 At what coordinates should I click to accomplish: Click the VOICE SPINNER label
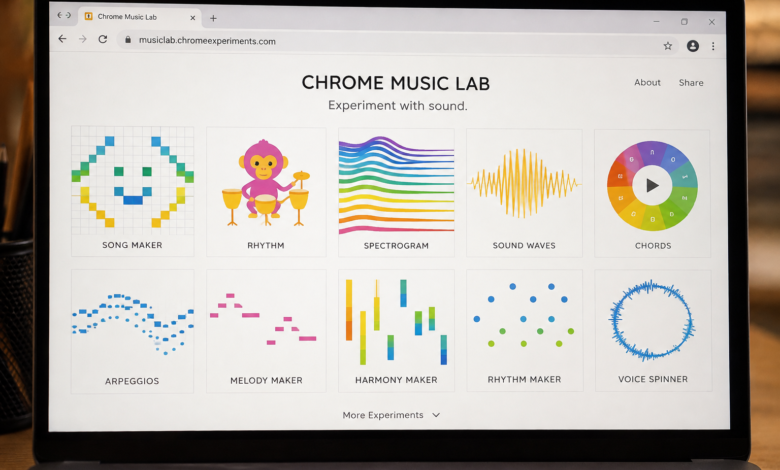click(x=653, y=379)
